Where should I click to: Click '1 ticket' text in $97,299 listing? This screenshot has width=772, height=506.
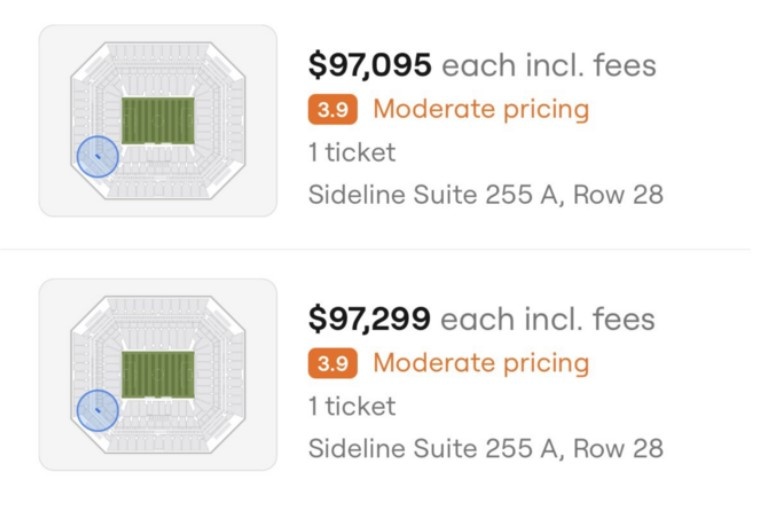(351, 406)
